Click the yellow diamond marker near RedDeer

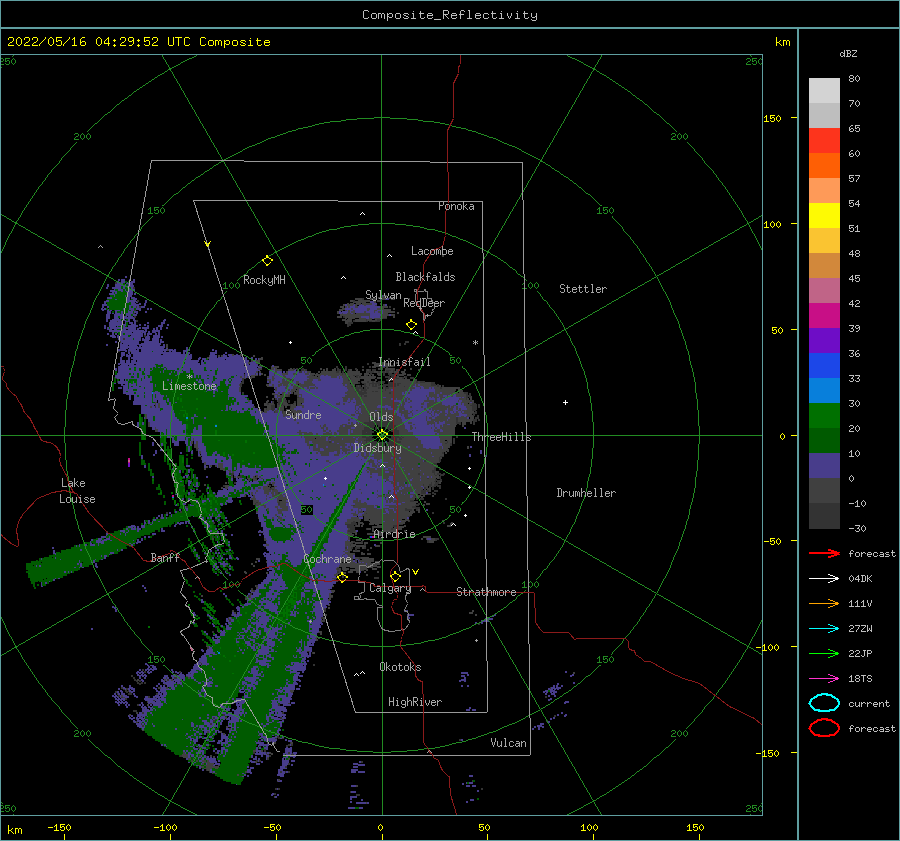[412, 325]
